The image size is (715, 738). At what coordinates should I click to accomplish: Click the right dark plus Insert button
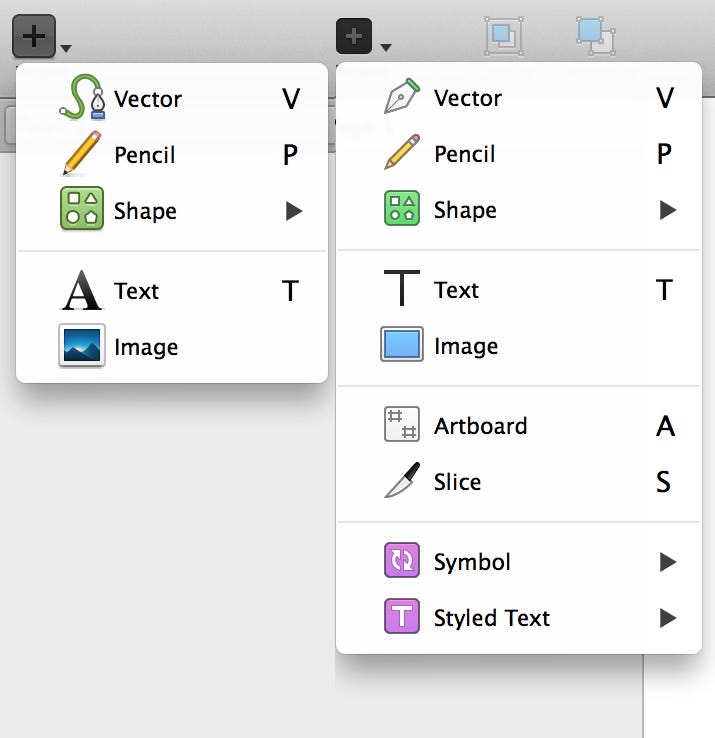tap(354, 36)
